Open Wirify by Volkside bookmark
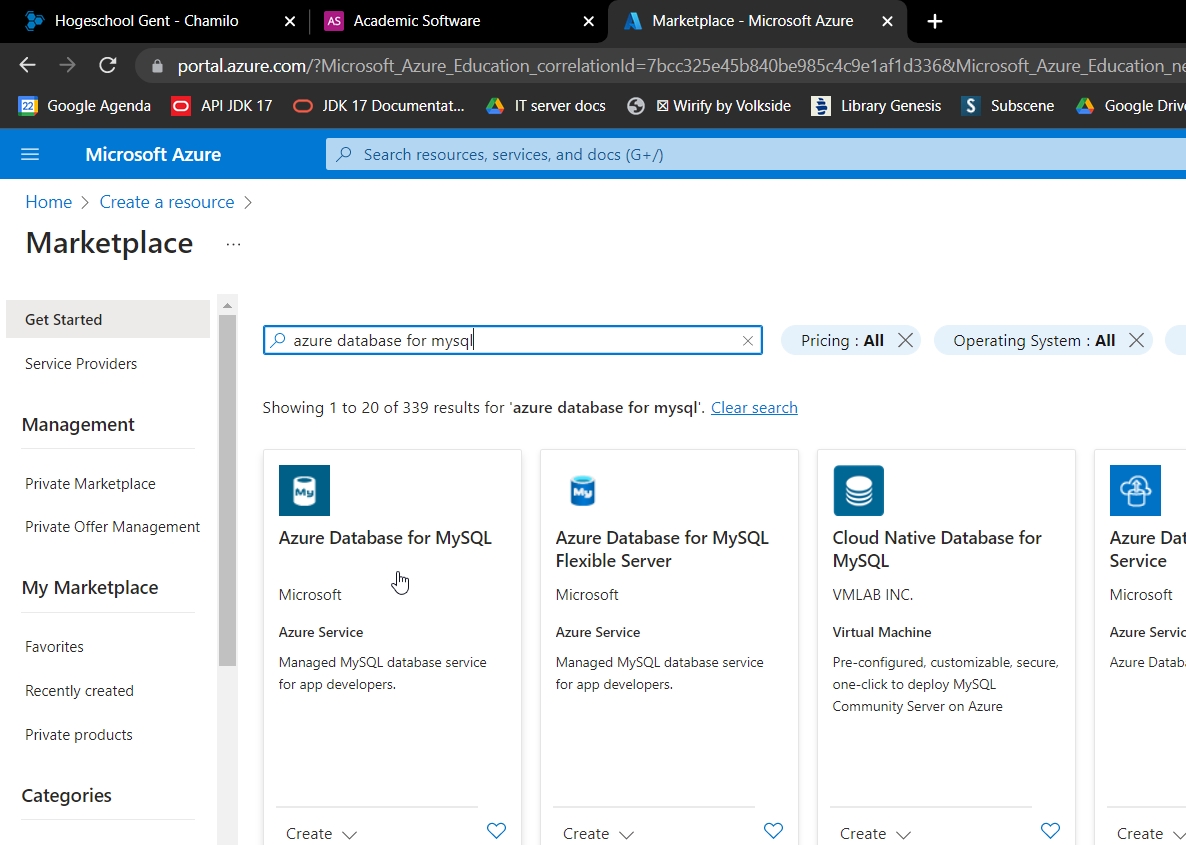 tap(709, 106)
